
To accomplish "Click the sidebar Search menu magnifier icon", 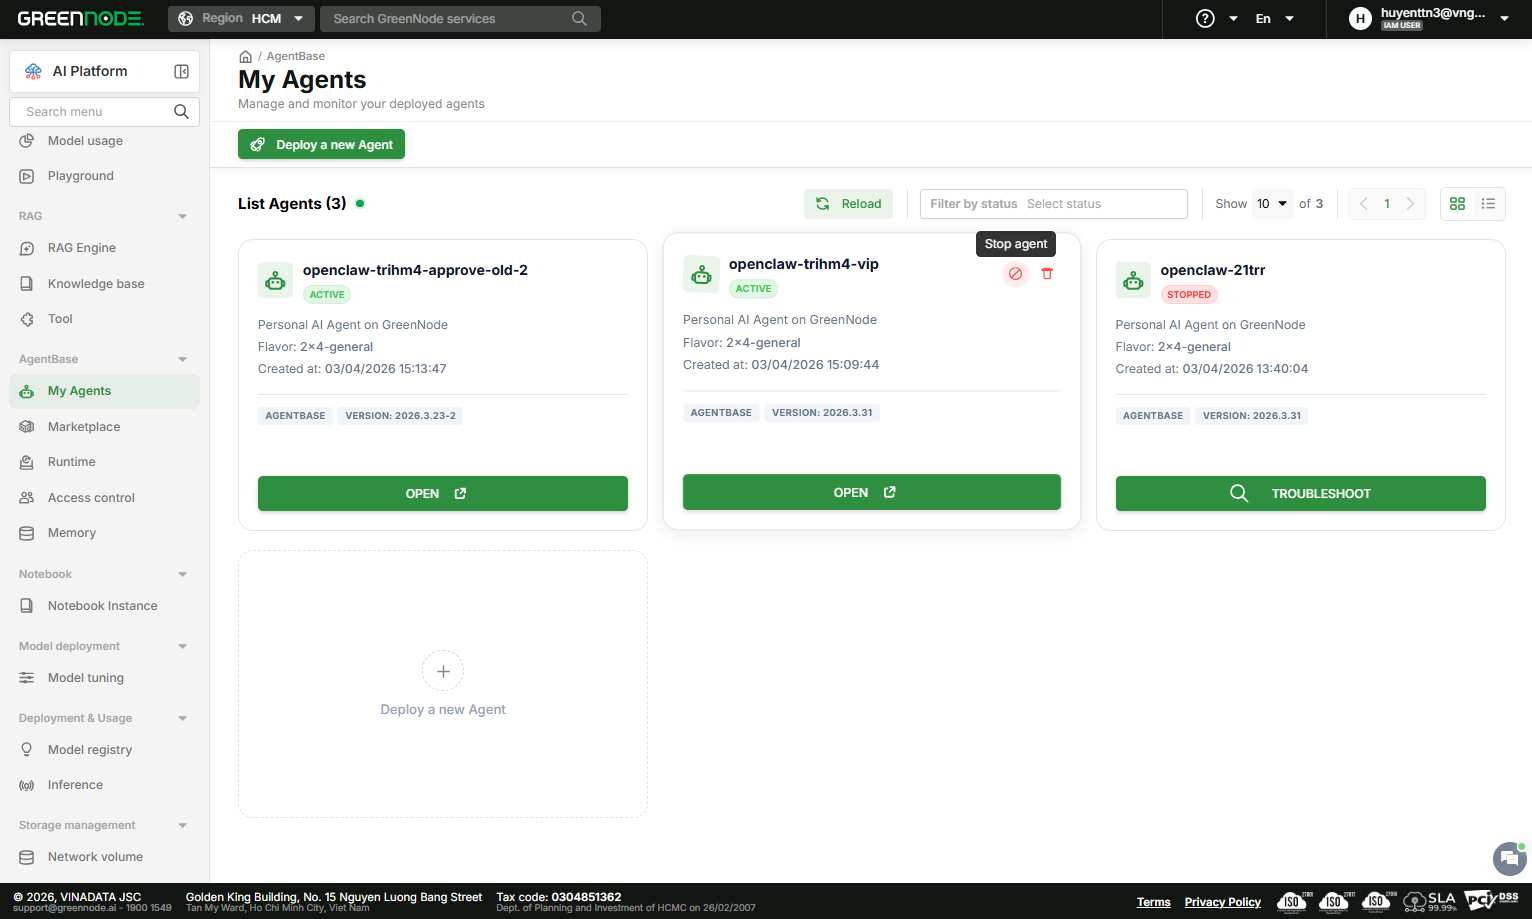I will tap(181, 112).
